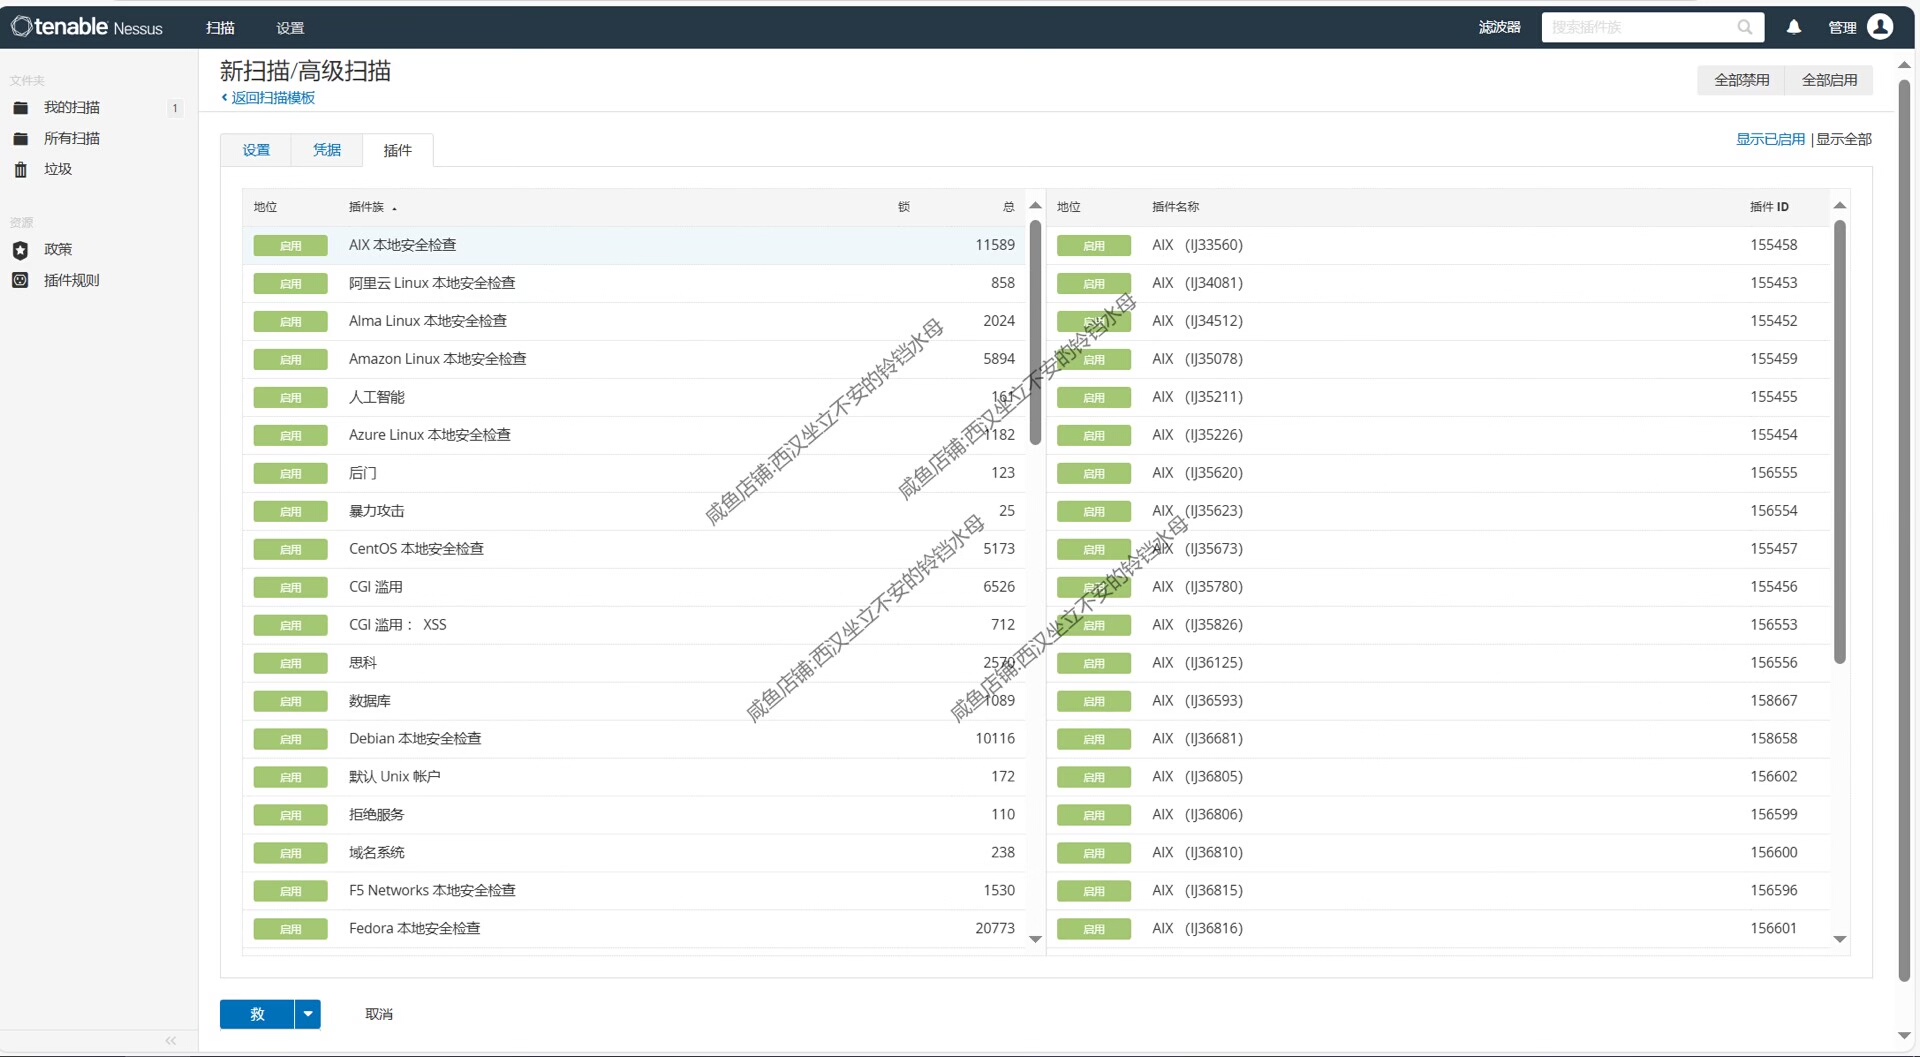Select the CGI 滥用： XSS row
The height and width of the screenshot is (1057, 1920).
634,625
